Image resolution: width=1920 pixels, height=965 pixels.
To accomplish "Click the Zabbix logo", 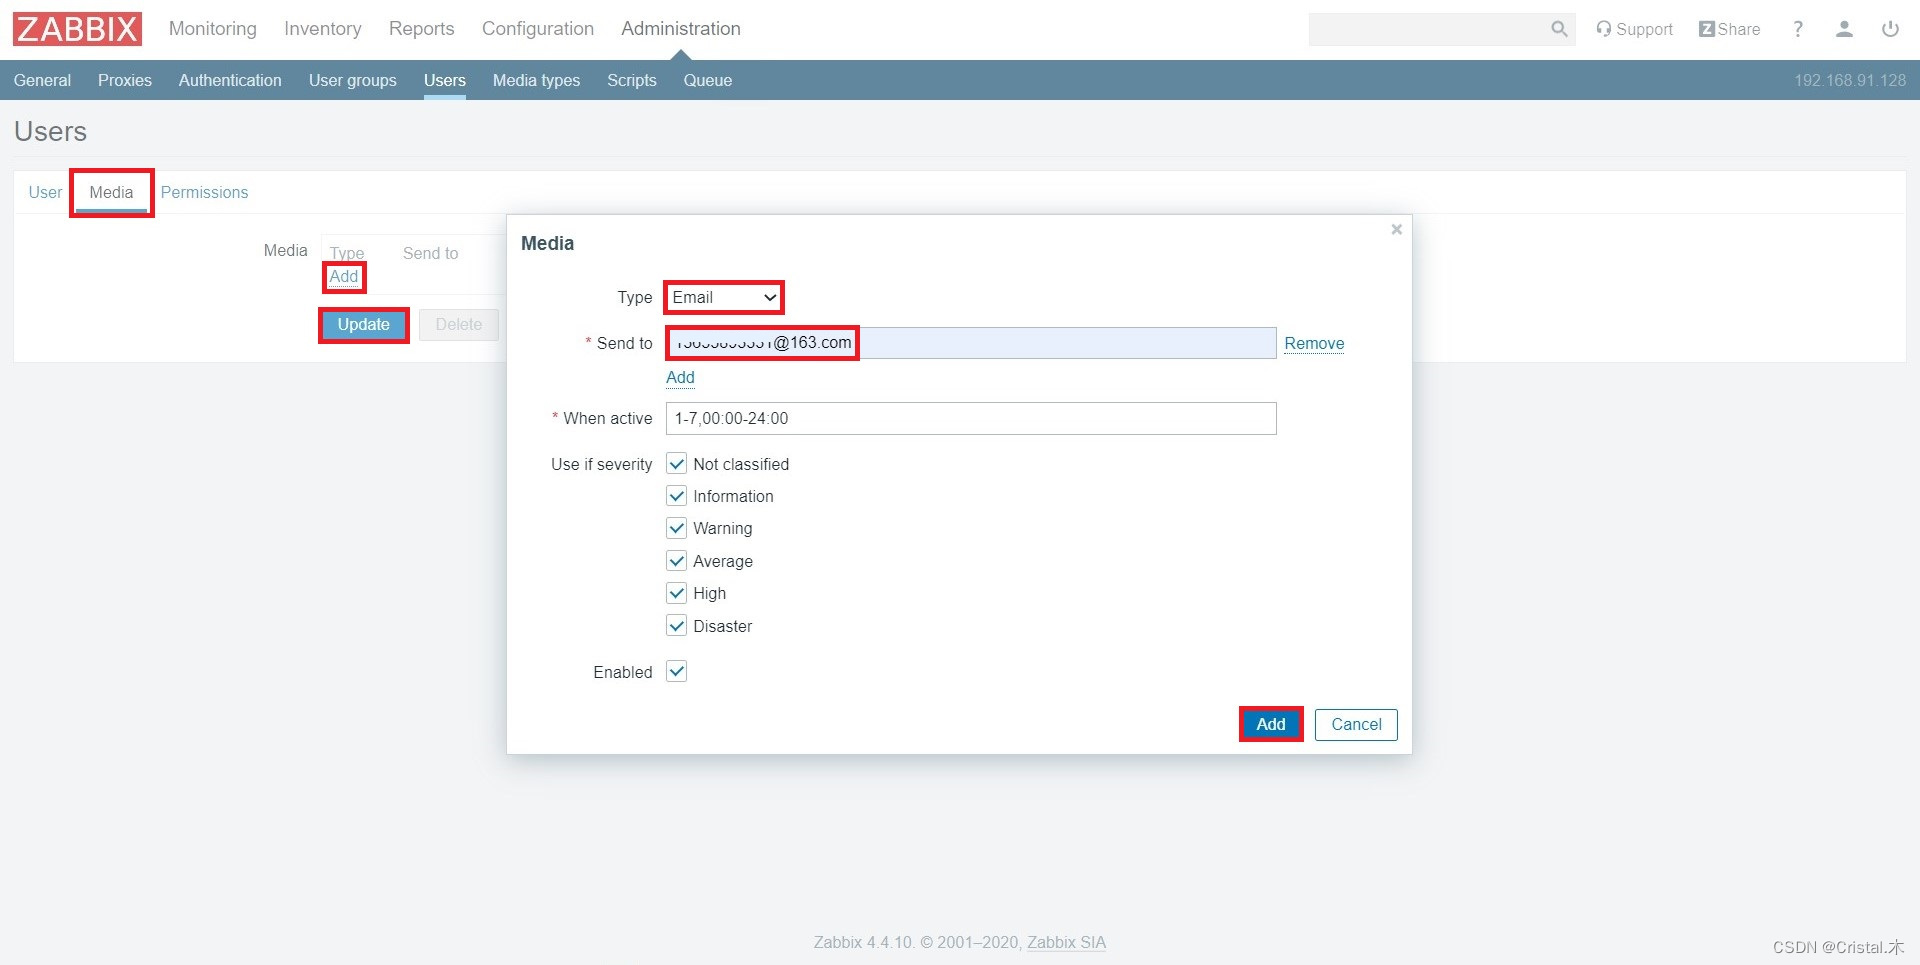I will [77, 29].
